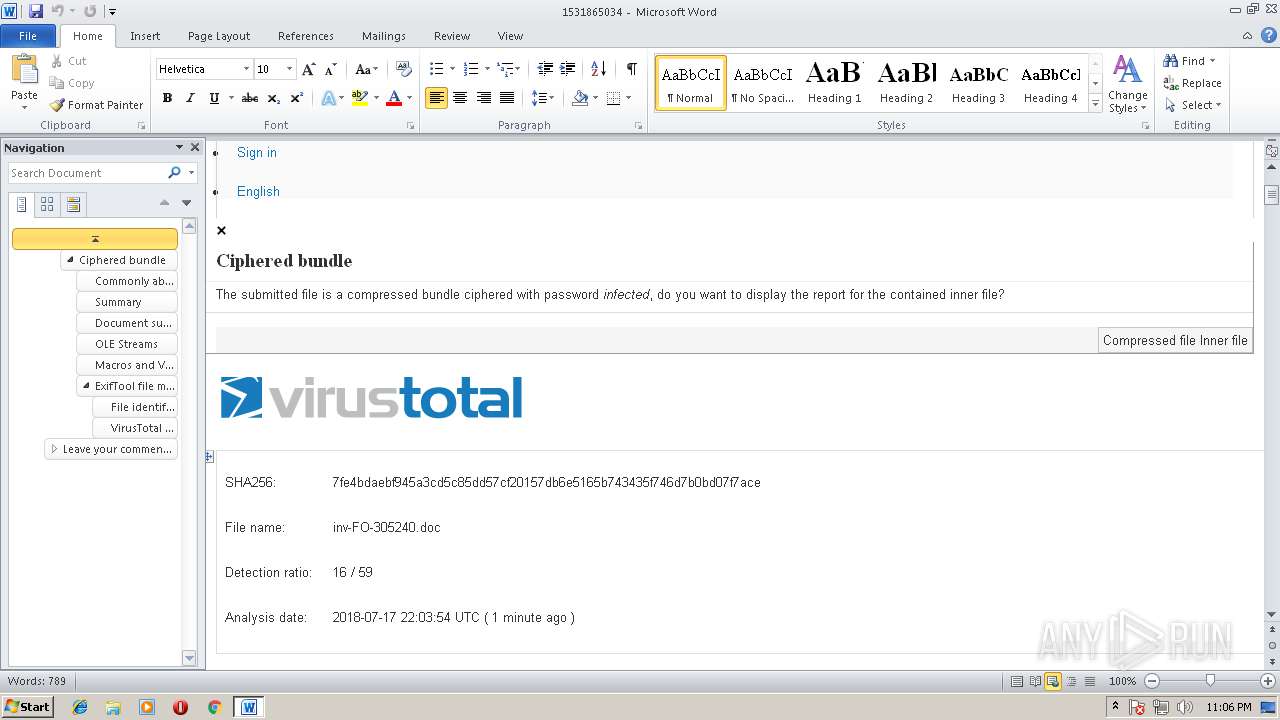Click Shrink Font icon
Viewport: 1280px width, 720px height.
tap(330, 69)
